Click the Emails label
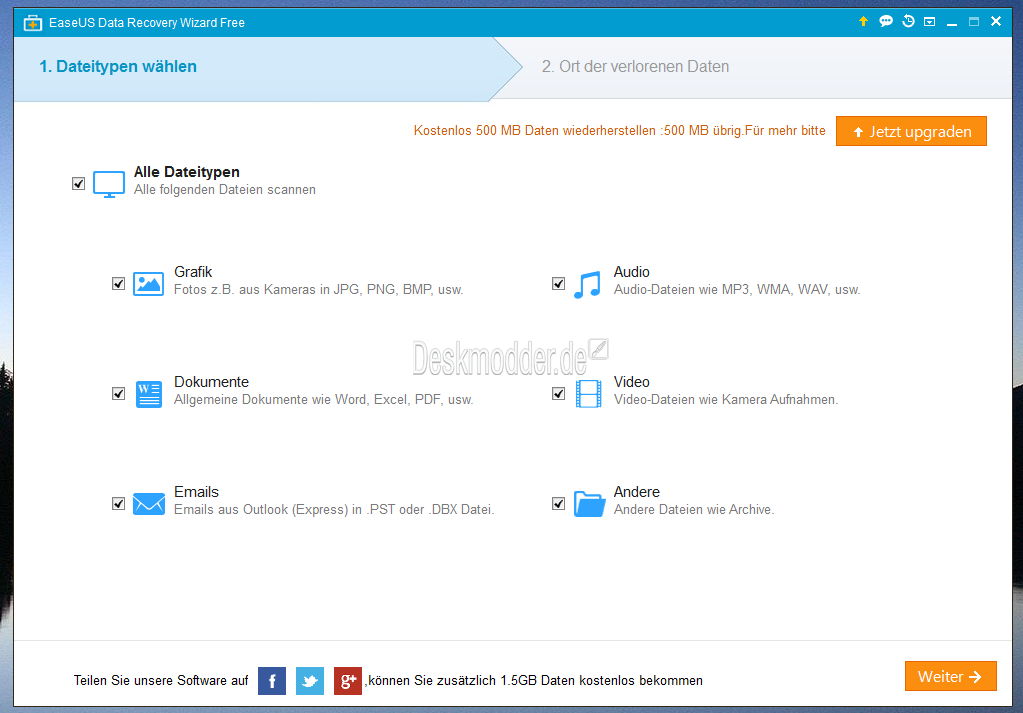The width and height of the screenshot is (1023, 713). click(x=196, y=492)
